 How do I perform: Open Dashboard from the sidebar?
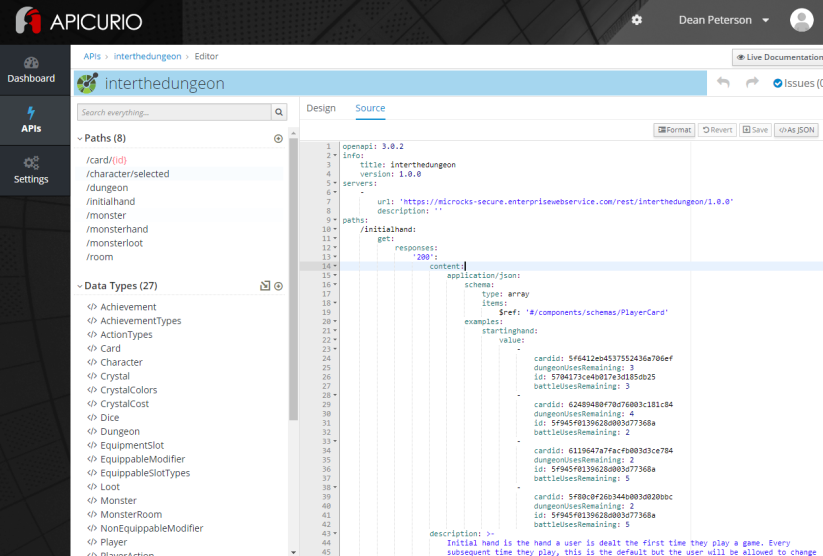[31, 69]
